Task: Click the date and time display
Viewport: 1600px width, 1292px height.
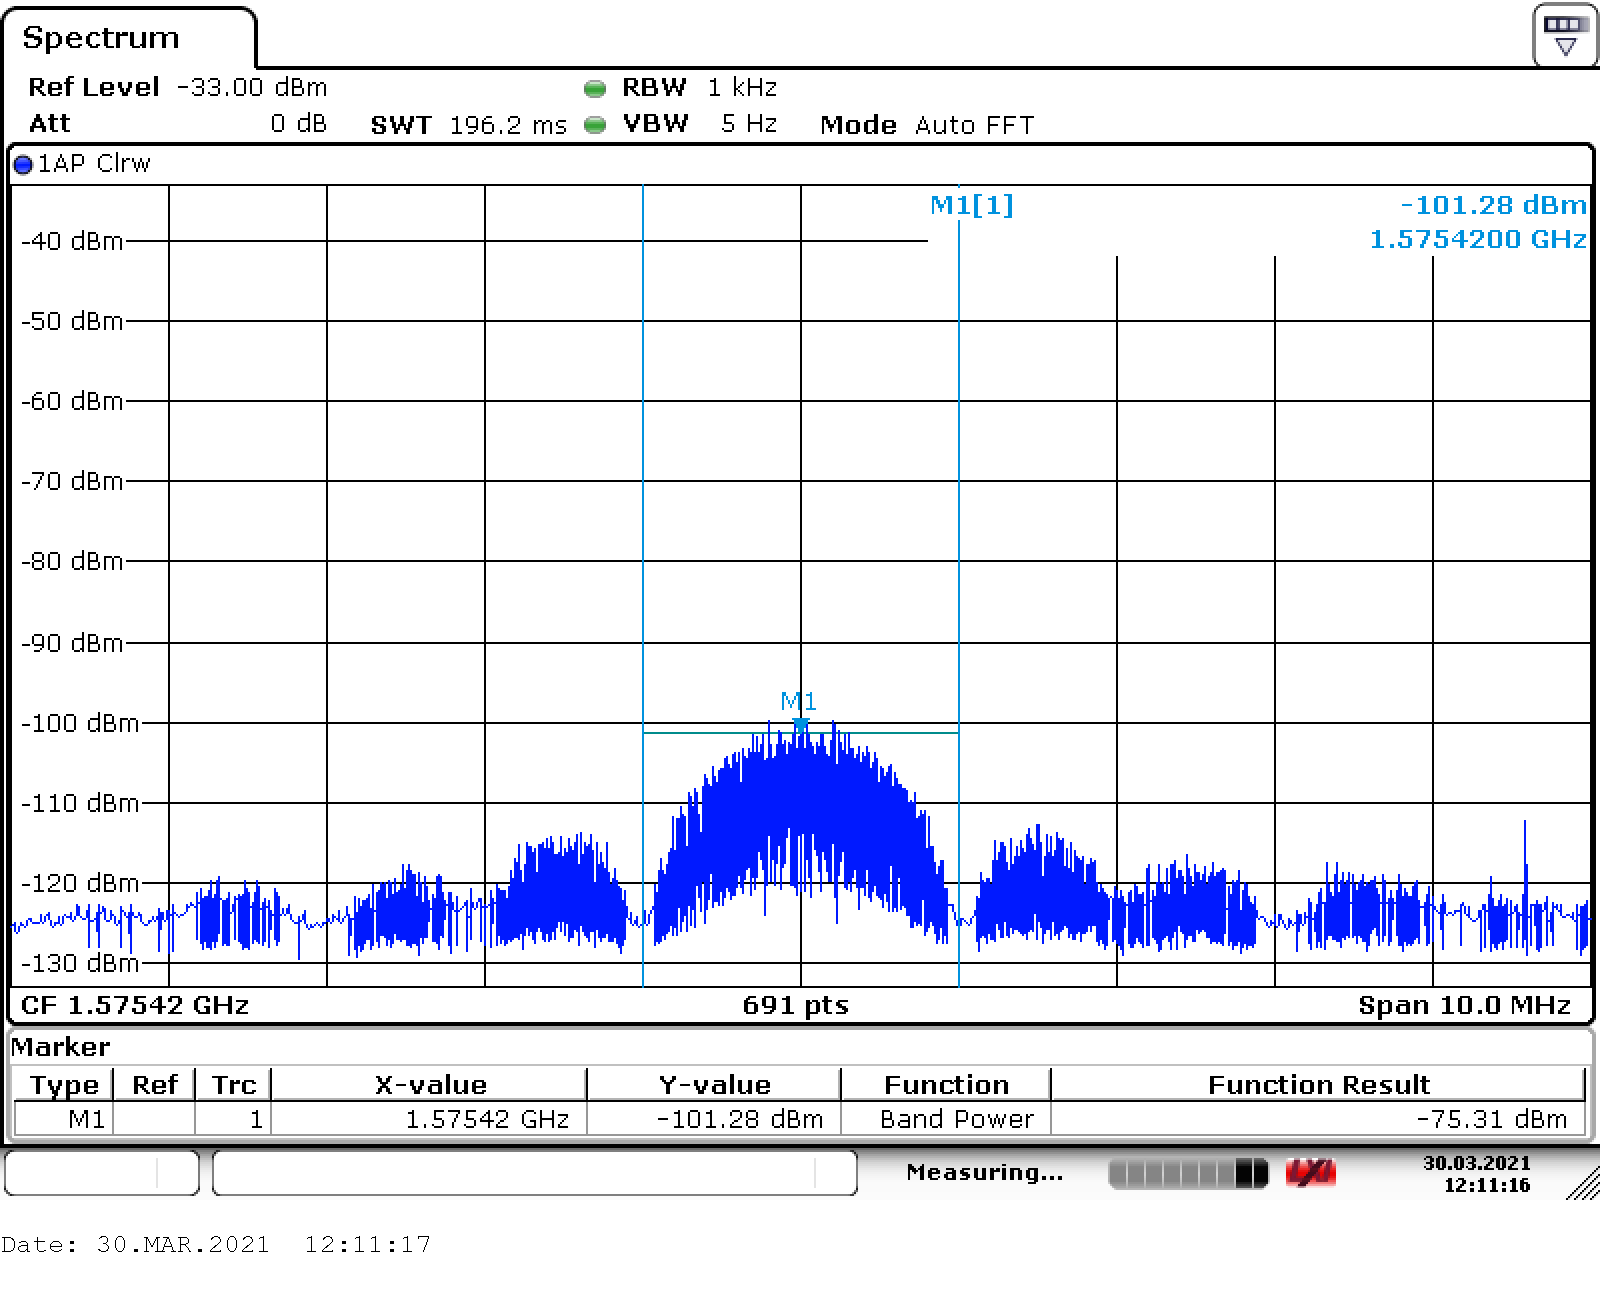Action: 1477,1174
